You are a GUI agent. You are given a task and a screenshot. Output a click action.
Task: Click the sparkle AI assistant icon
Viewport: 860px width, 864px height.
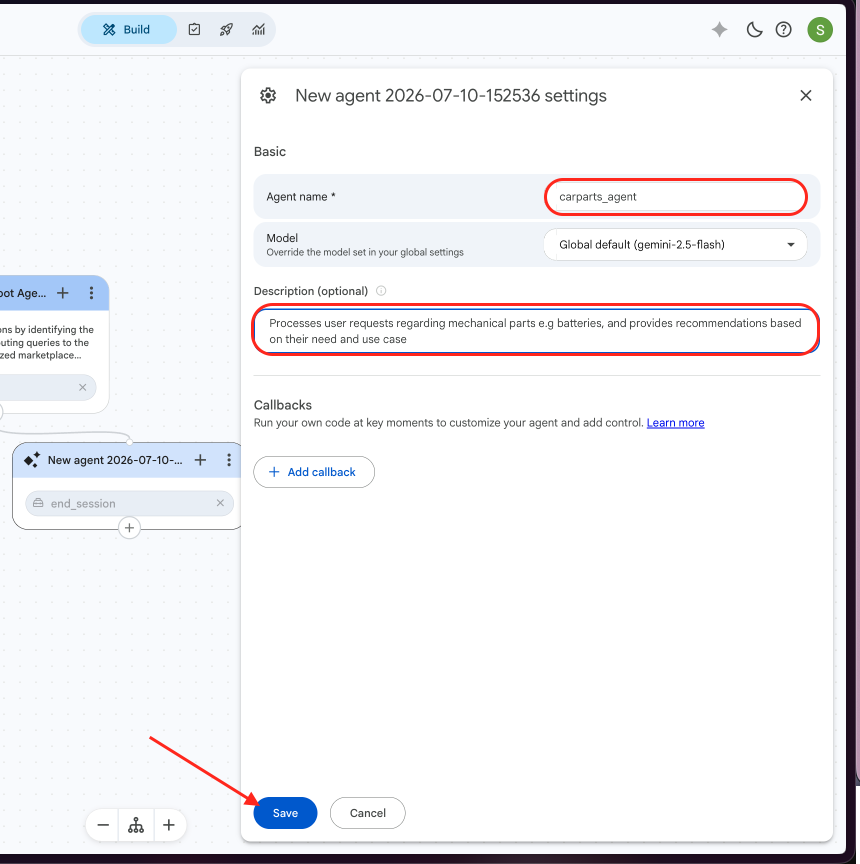click(x=719, y=30)
